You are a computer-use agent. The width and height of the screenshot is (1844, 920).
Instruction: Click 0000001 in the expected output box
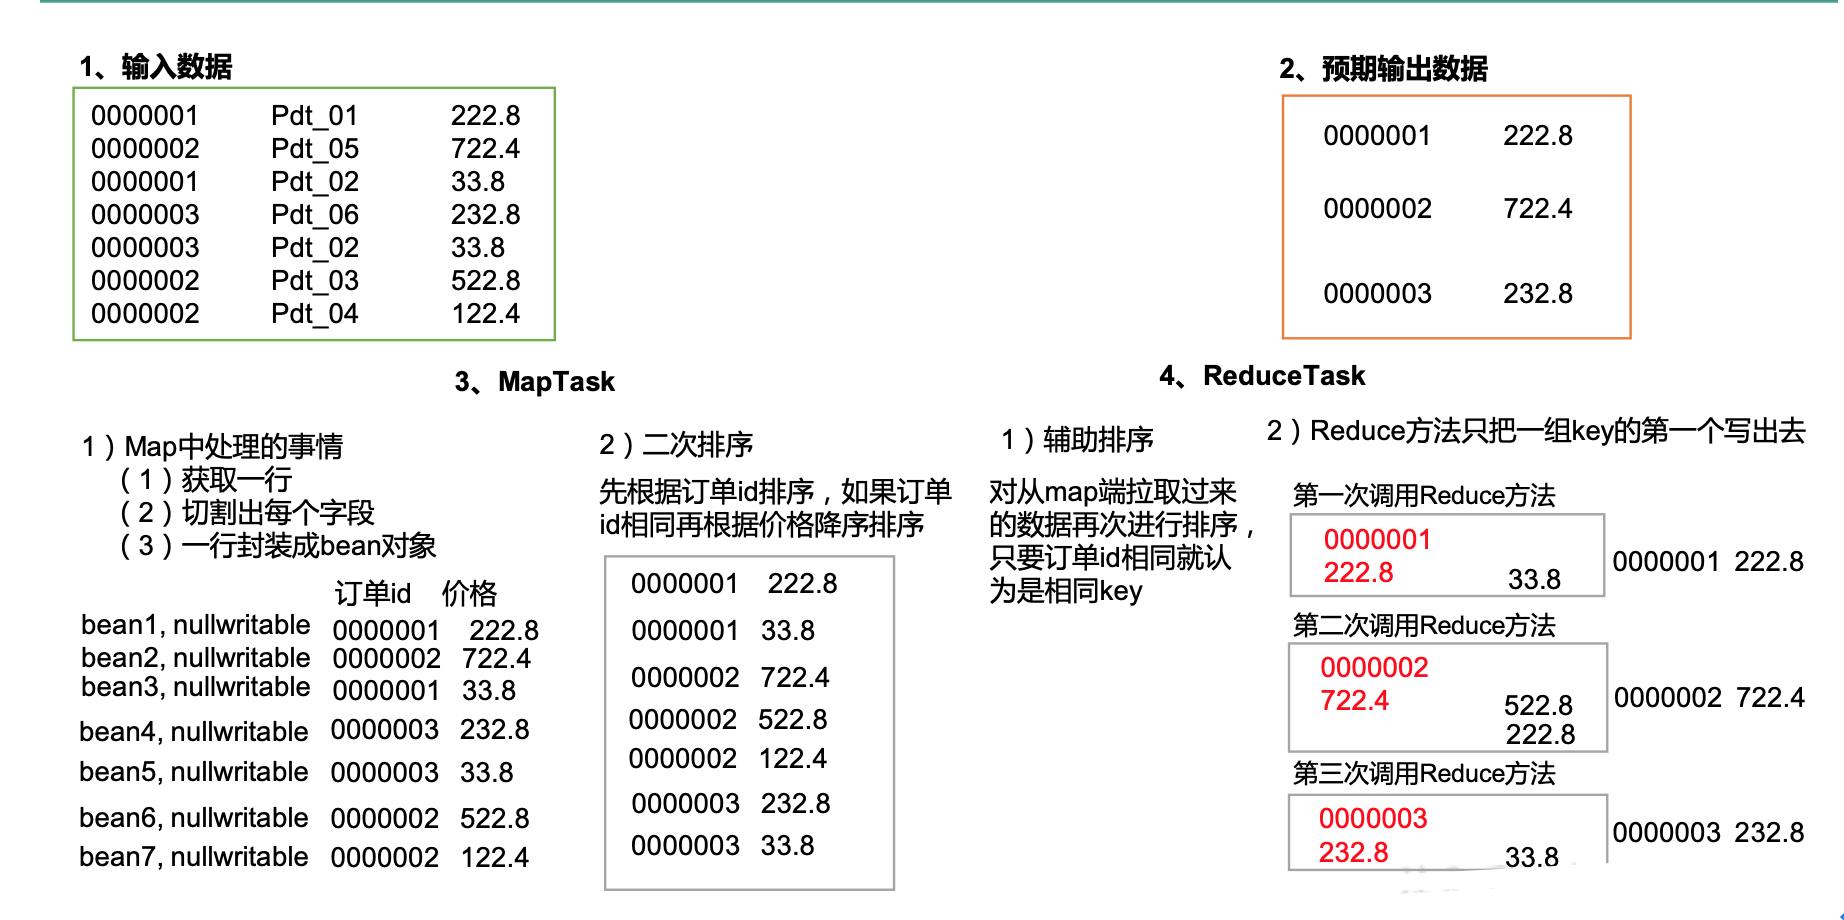(x=1377, y=136)
